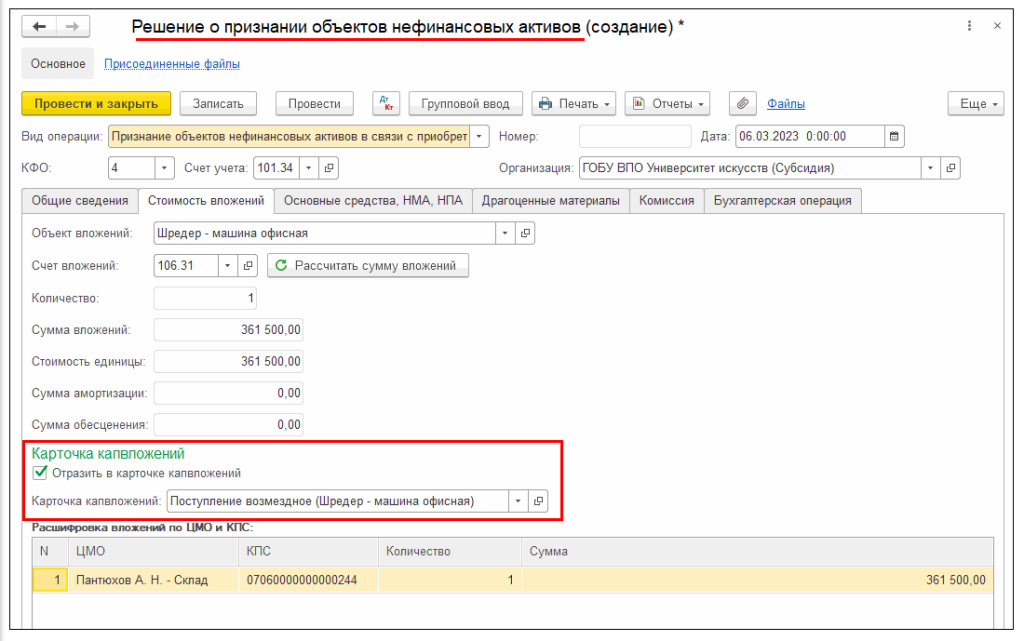Open the Объект вложений record in a window
This screenshot has width=1024, height=641.
[525, 233]
